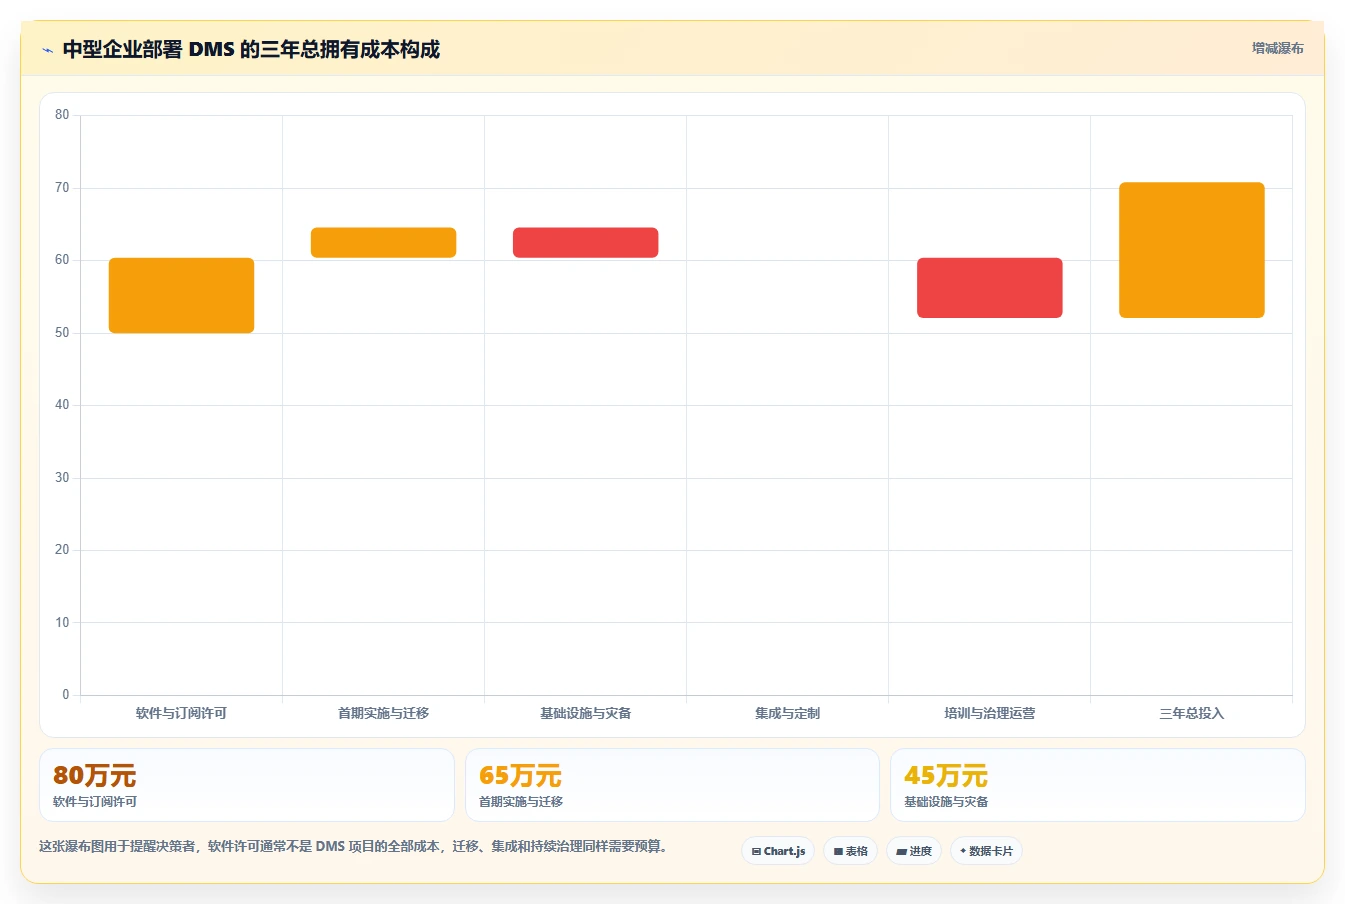The height and width of the screenshot is (904, 1345).
Task: Select the 三年总投入 total bar
Action: (1191, 250)
